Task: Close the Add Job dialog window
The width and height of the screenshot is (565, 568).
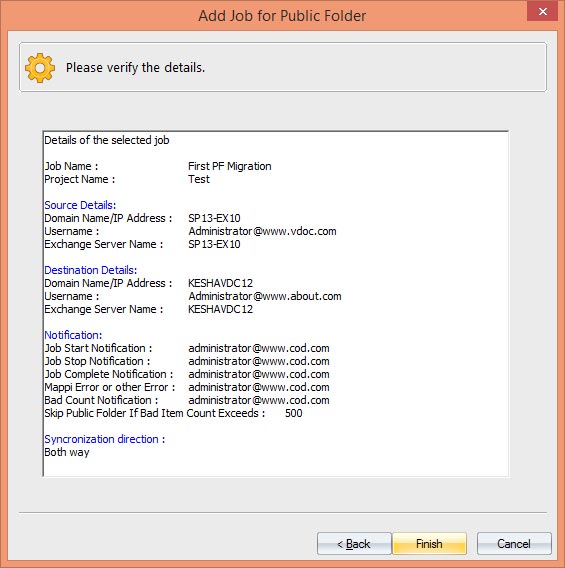Action: coord(542,11)
